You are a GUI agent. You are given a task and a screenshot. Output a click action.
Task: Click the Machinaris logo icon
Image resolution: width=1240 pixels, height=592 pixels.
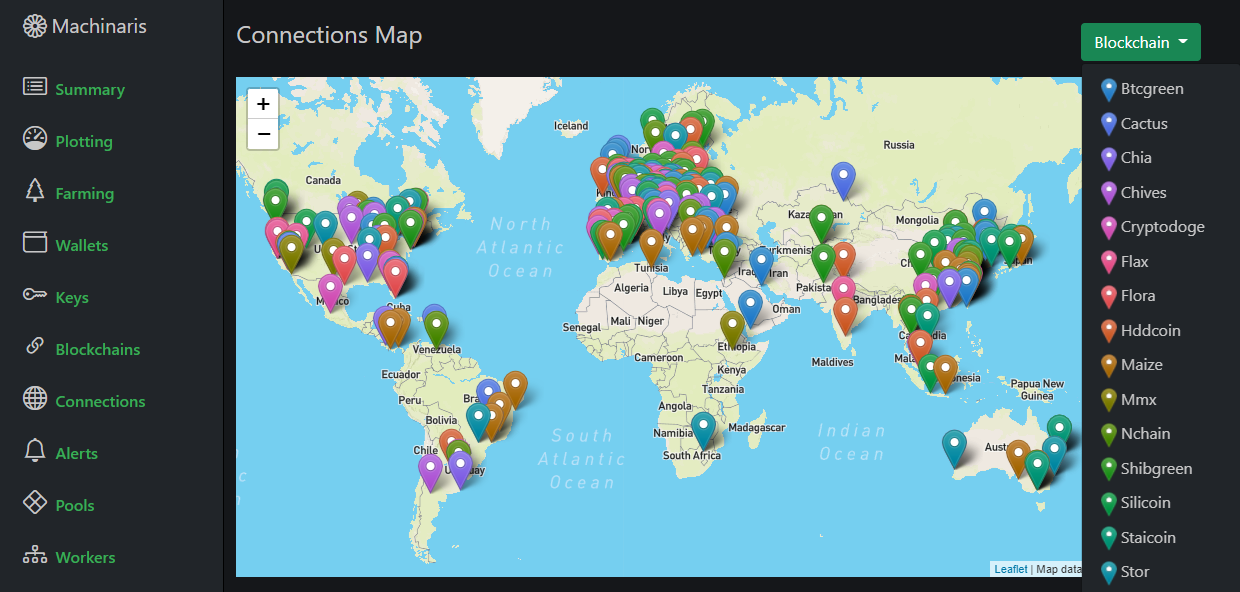(35, 27)
